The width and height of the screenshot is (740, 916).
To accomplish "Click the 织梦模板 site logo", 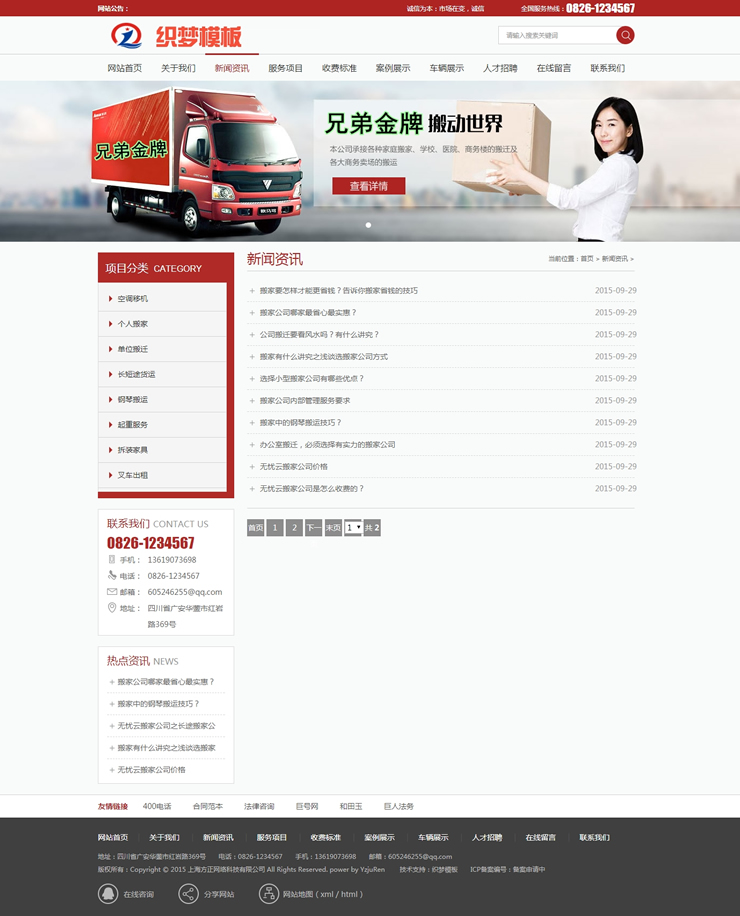I will click(176, 37).
